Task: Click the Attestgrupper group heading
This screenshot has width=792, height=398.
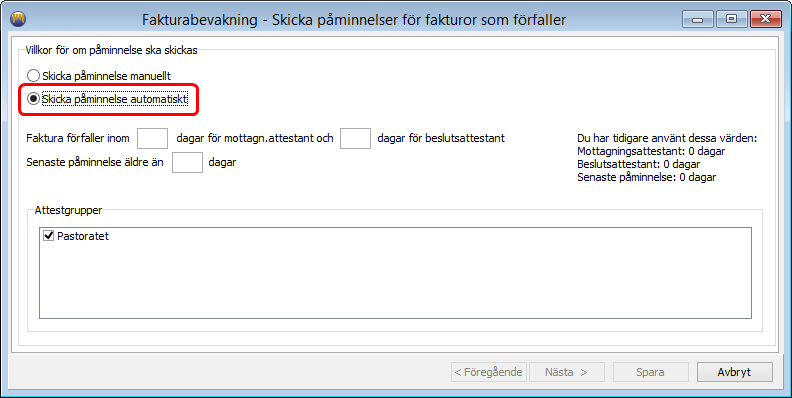Action: click(68, 211)
